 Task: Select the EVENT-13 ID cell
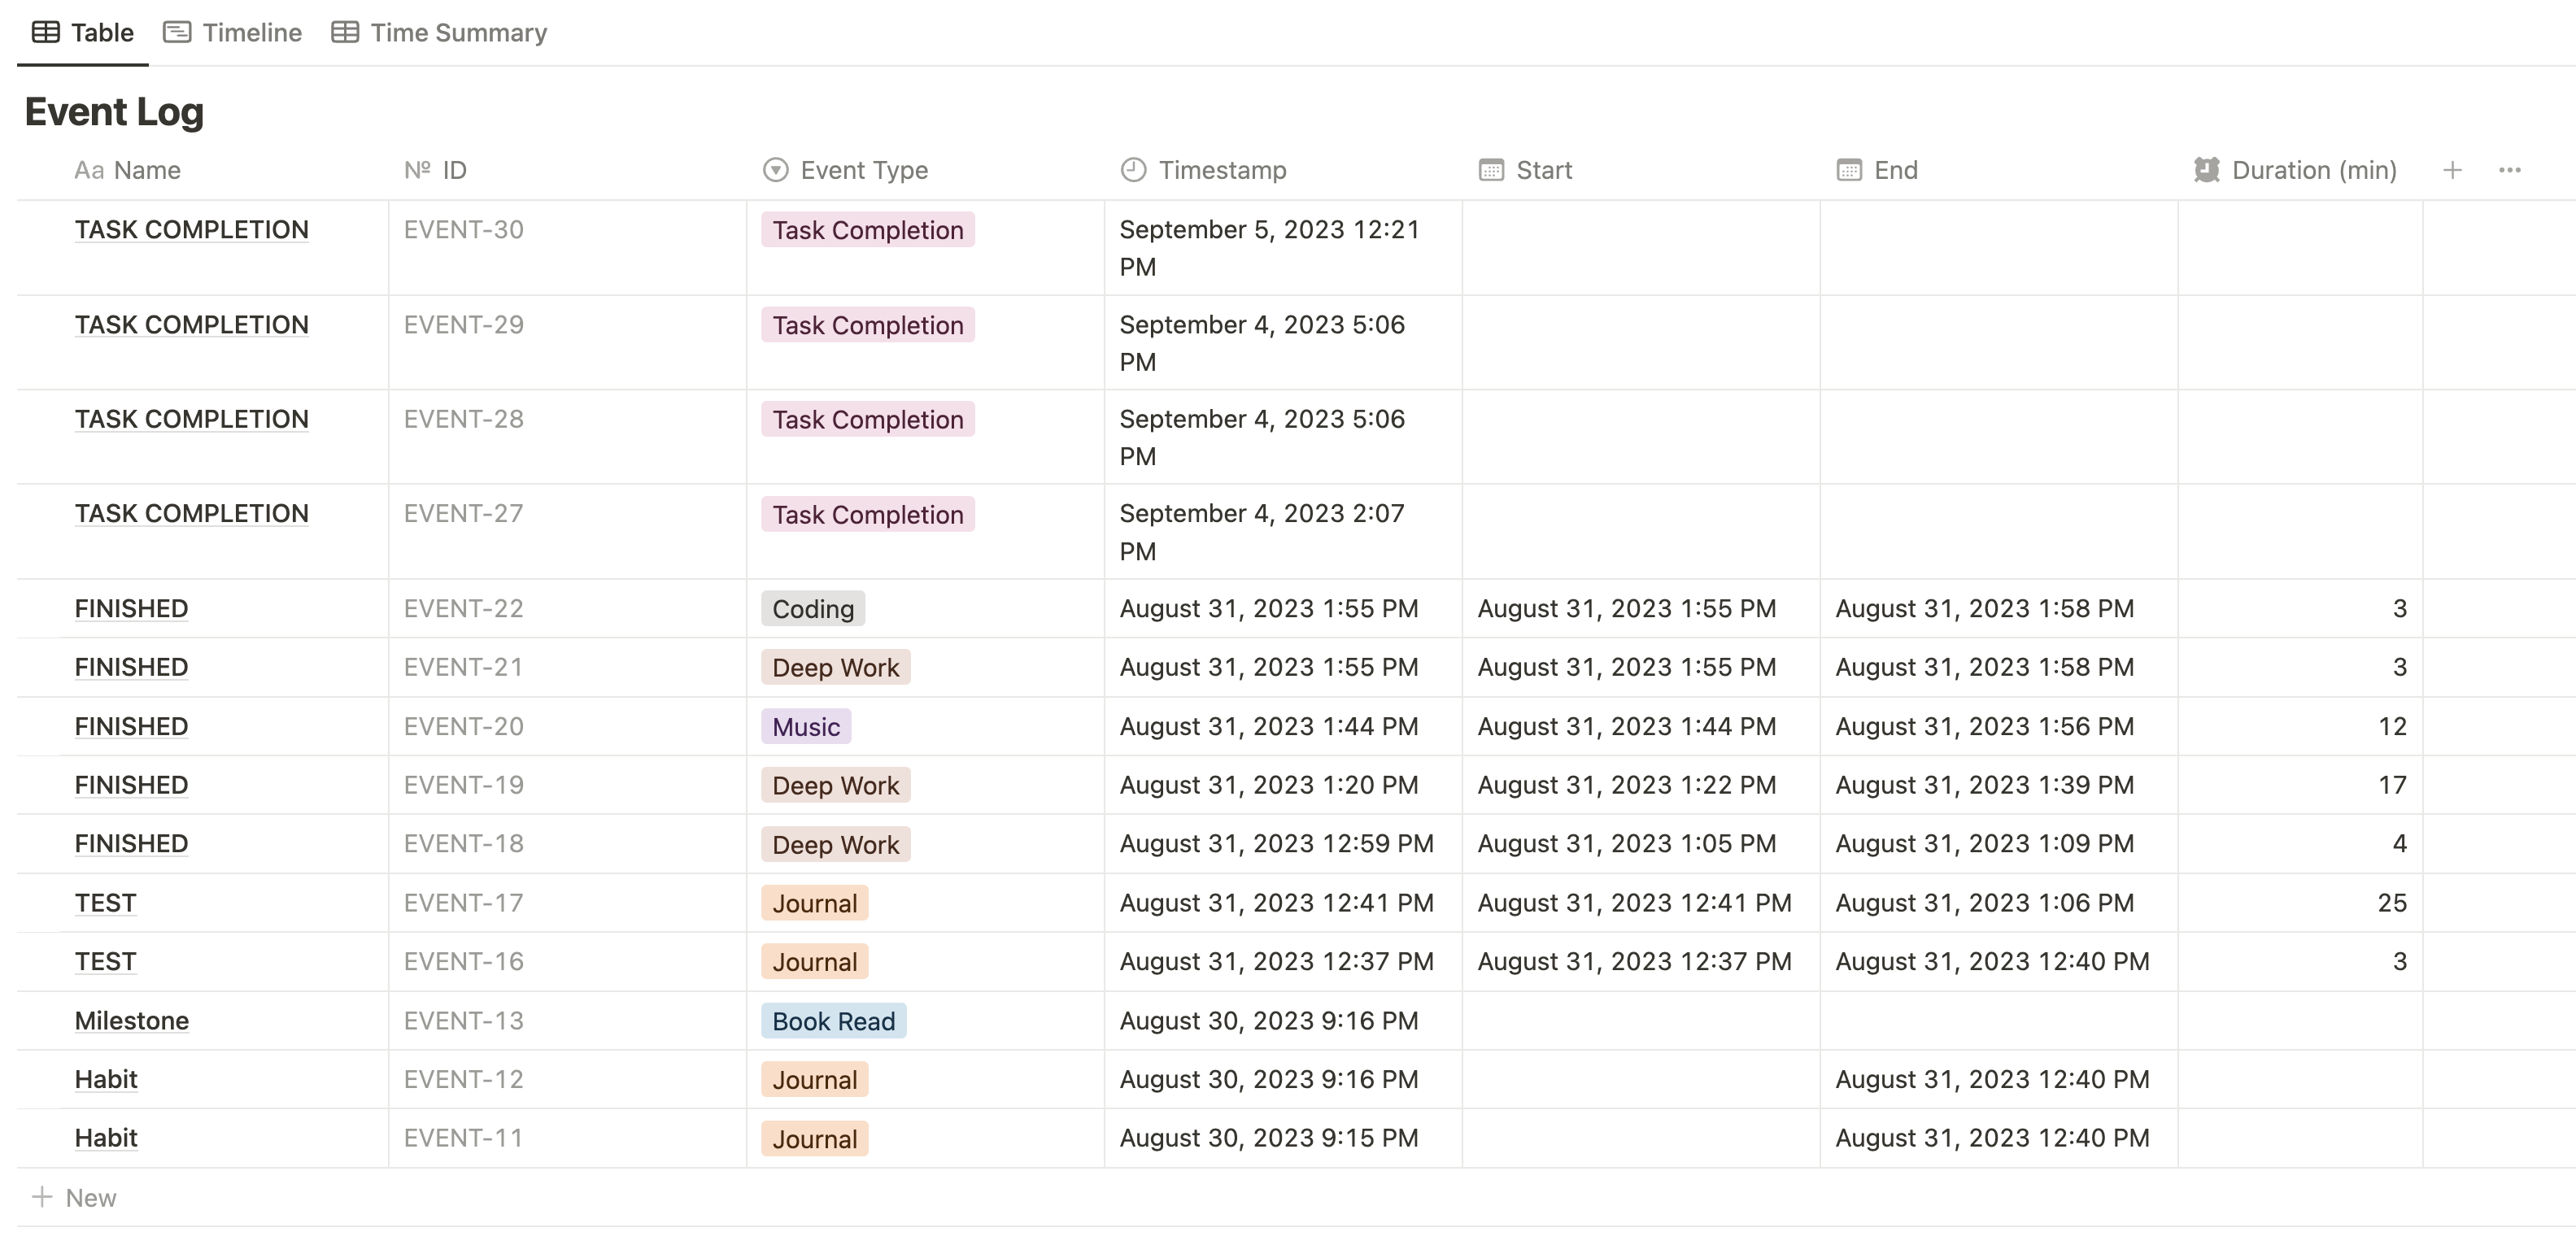tap(568, 1020)
